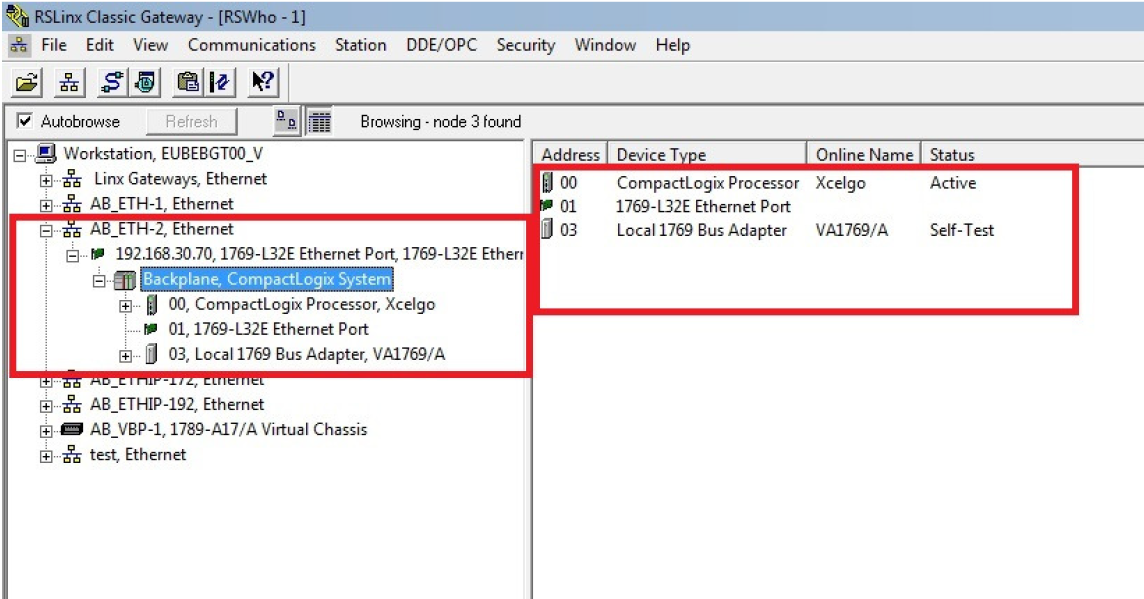Click the Self-Test status entry
The height and width of the screenshot is (599, 1144).
coord(962,230)
